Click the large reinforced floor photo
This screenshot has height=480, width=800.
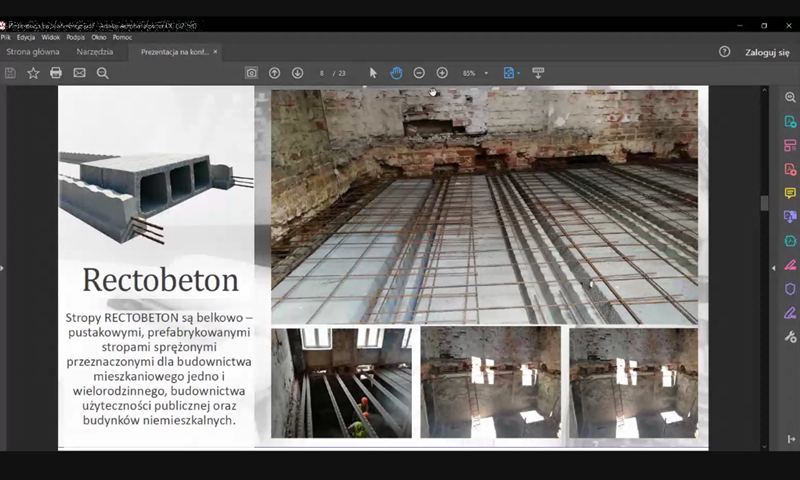pos(484,207)
